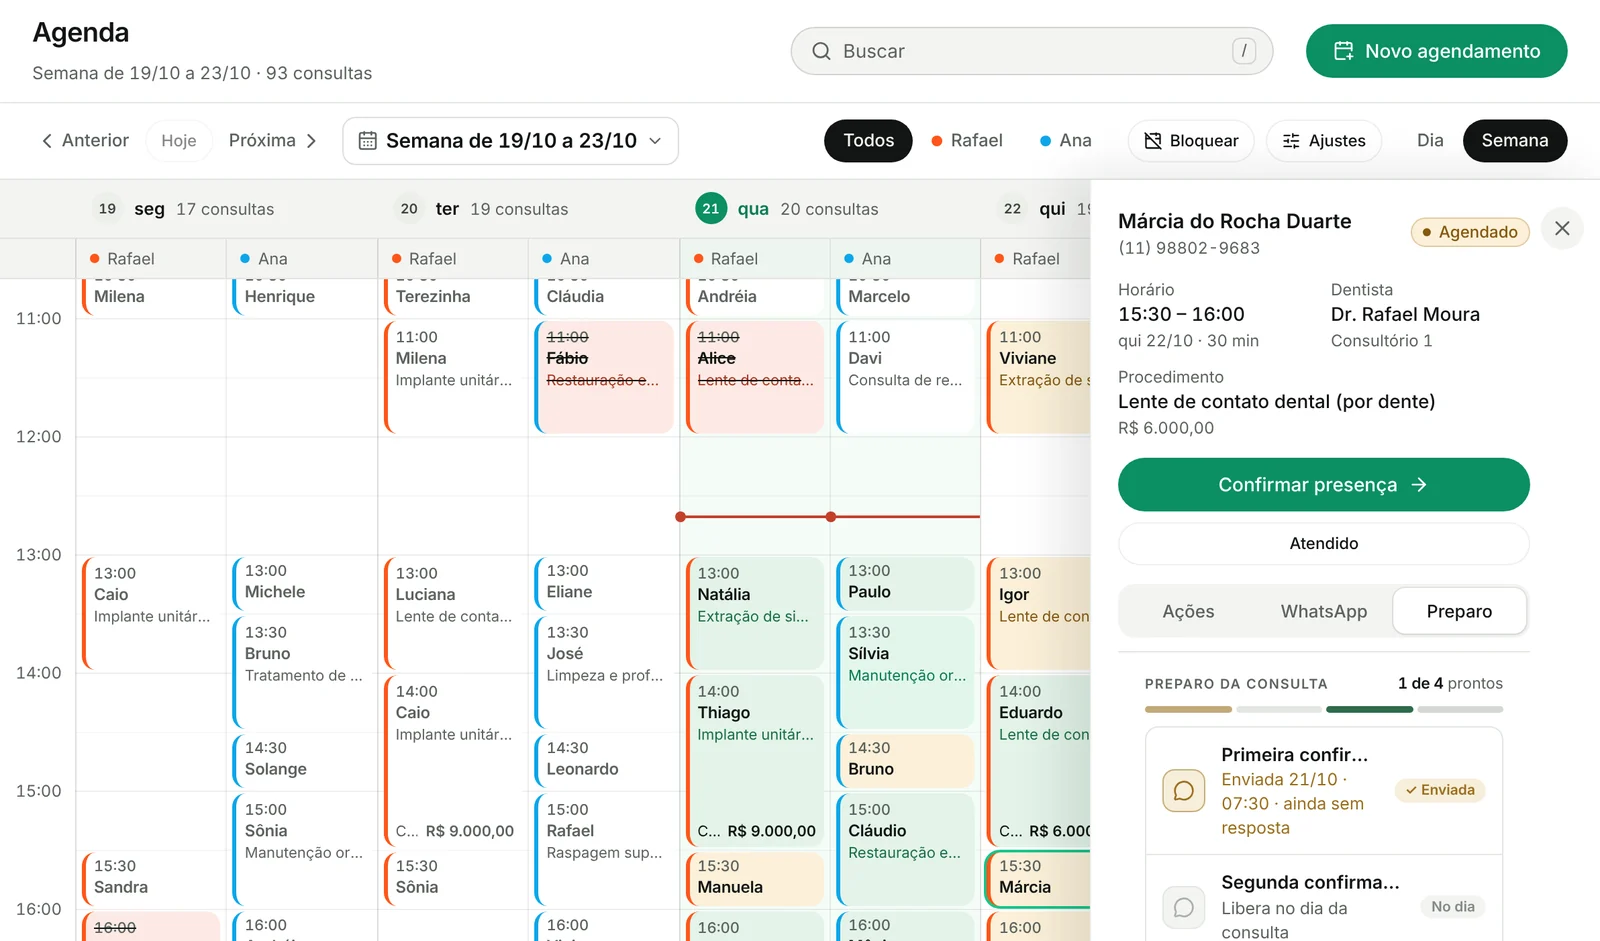This screenshot has width=1600, height=941.
Task: Open Eduardo 14:00 Lente appointment
Action: point(1039,761)
